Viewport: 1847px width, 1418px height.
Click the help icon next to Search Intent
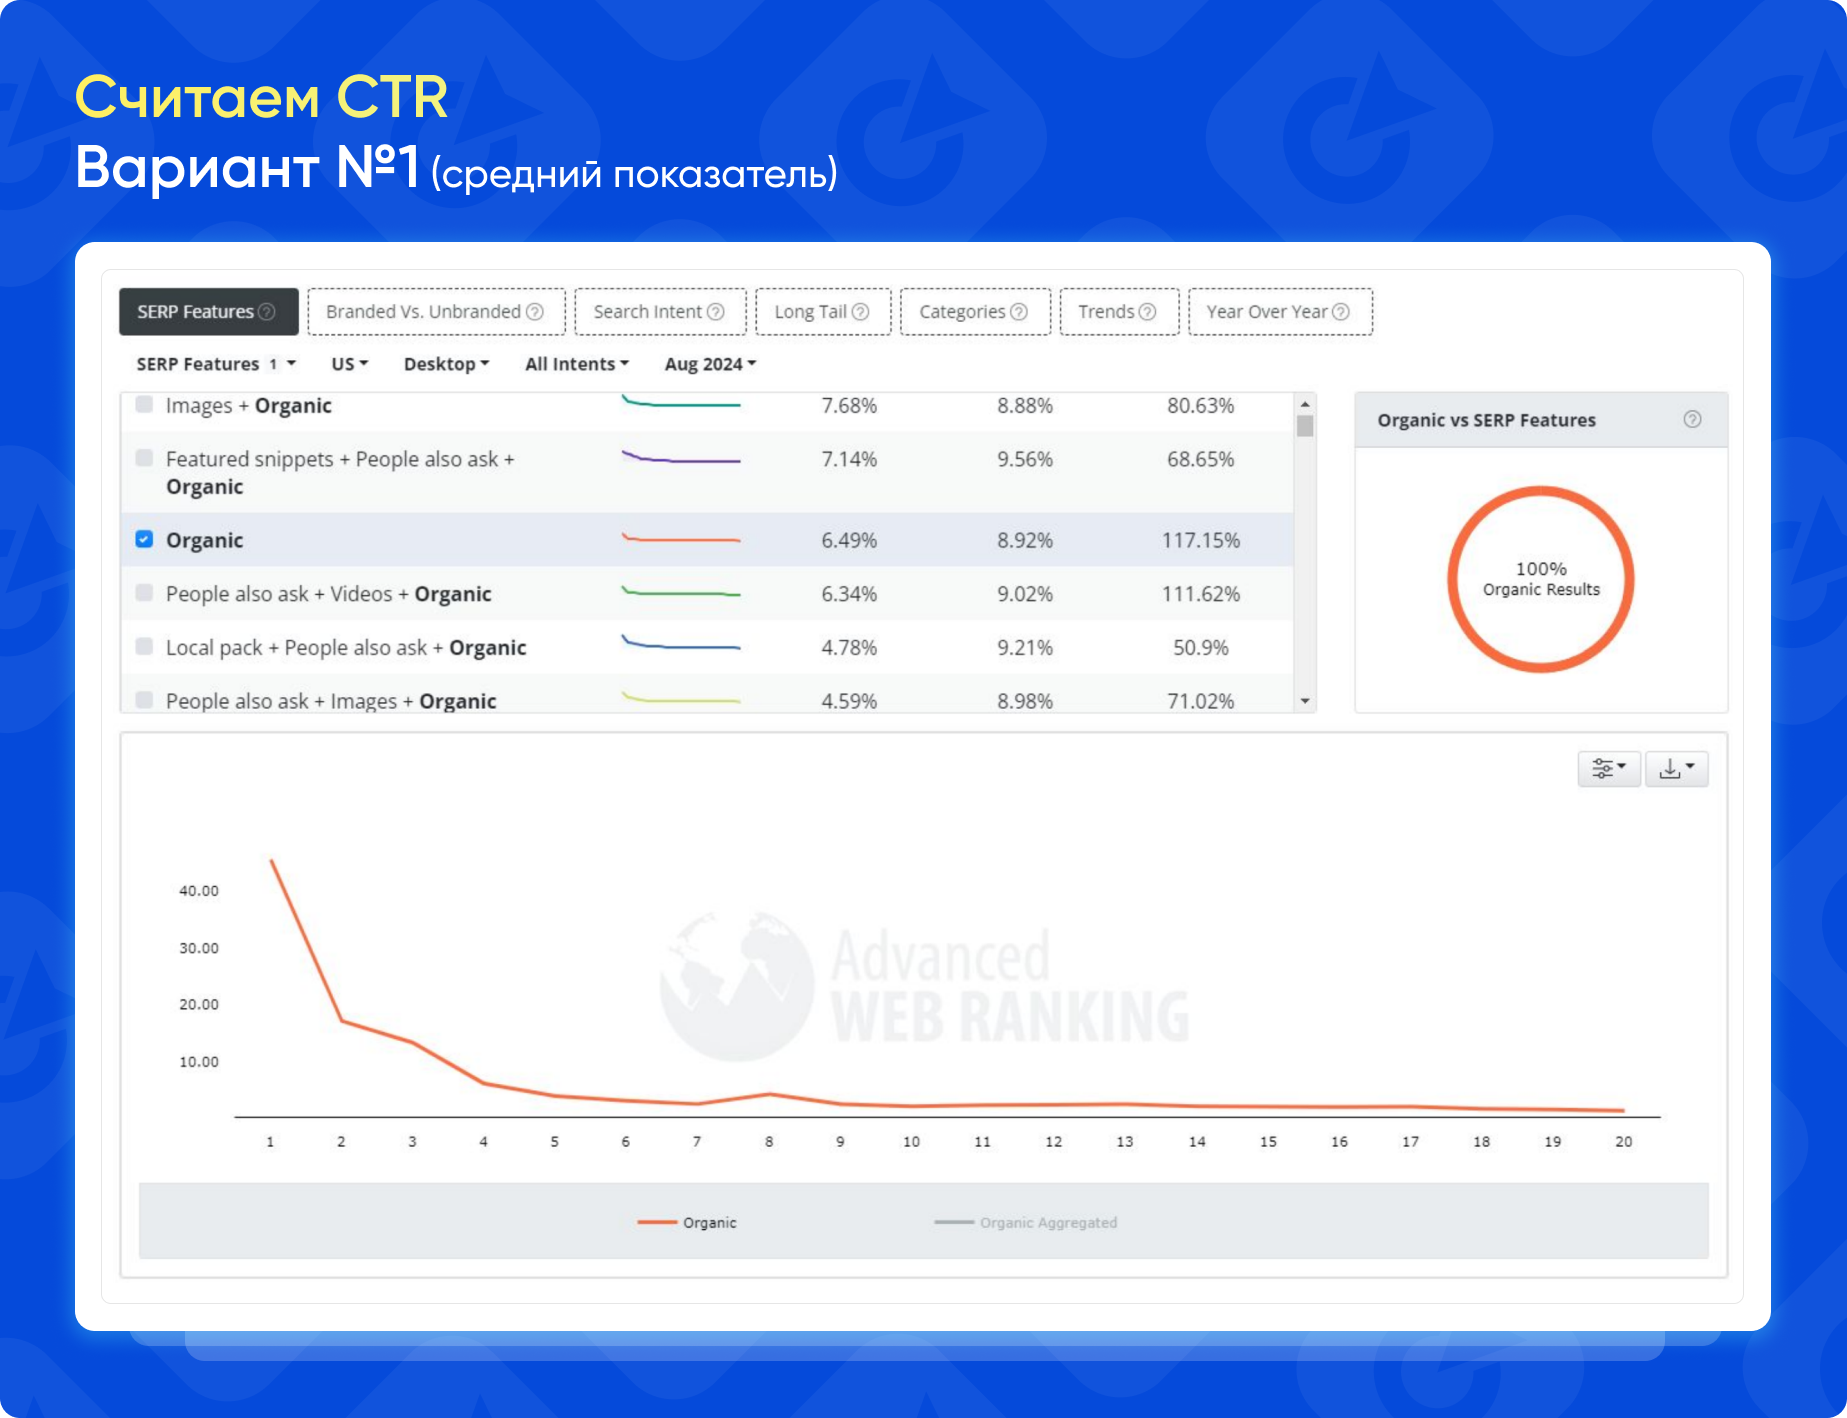point(716,311)
